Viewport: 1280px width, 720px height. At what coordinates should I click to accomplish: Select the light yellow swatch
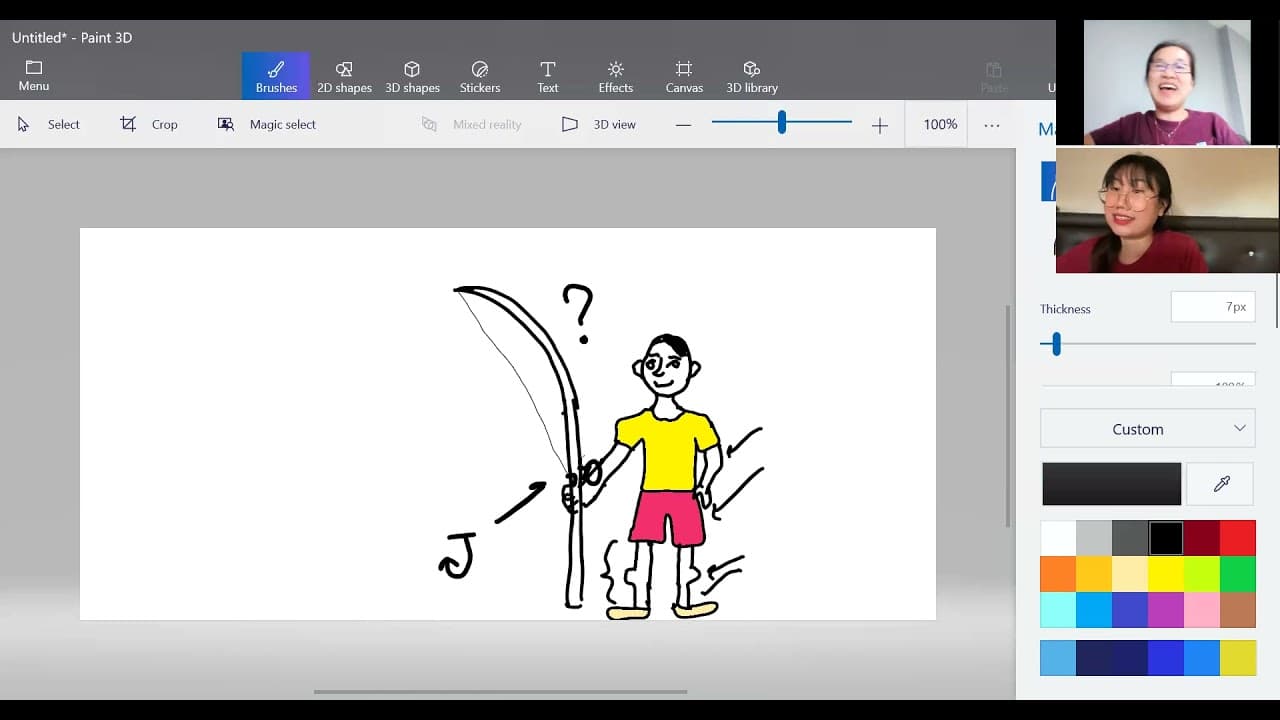click(1130, 574)
